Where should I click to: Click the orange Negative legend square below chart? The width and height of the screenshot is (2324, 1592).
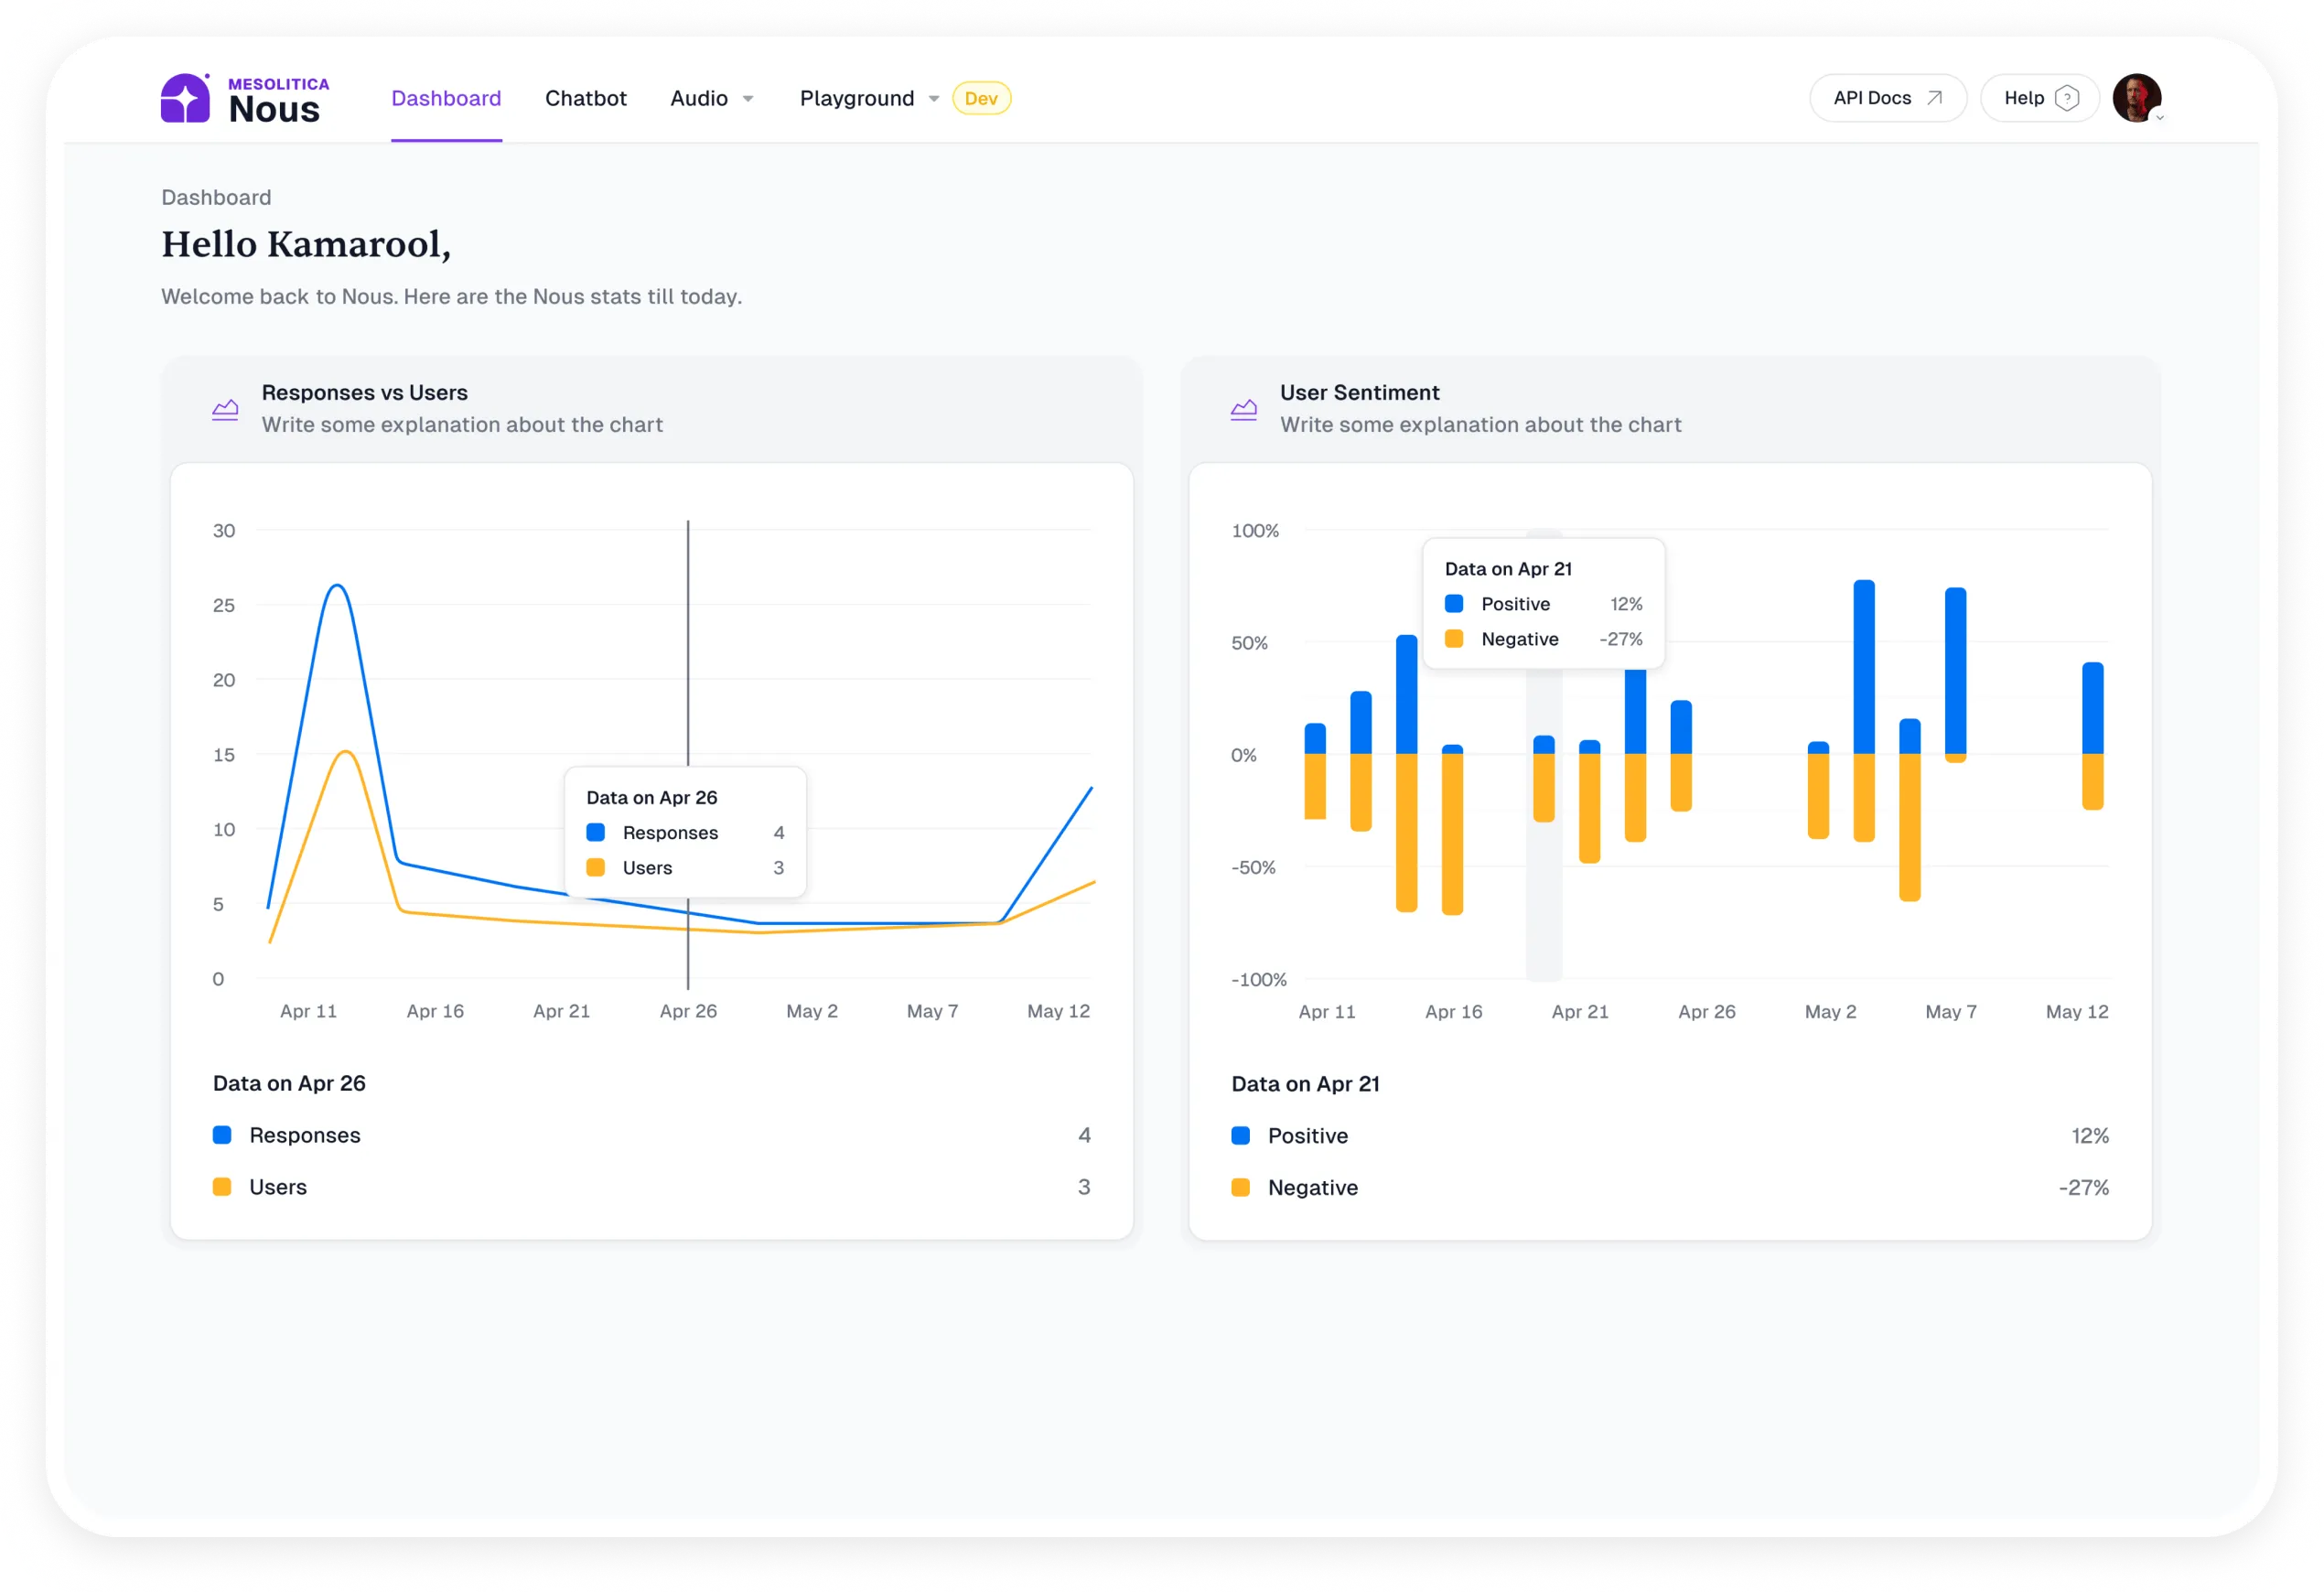[1240, 1187]
